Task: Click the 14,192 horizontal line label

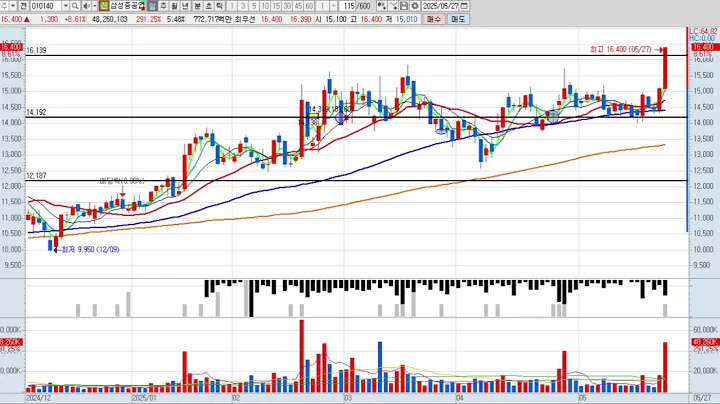Action: (36, 112)
